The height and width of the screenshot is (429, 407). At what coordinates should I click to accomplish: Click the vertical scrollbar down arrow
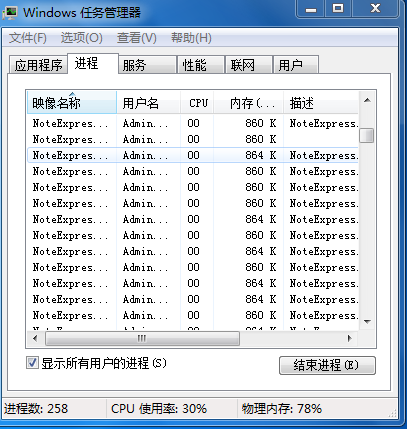point(367,322)
